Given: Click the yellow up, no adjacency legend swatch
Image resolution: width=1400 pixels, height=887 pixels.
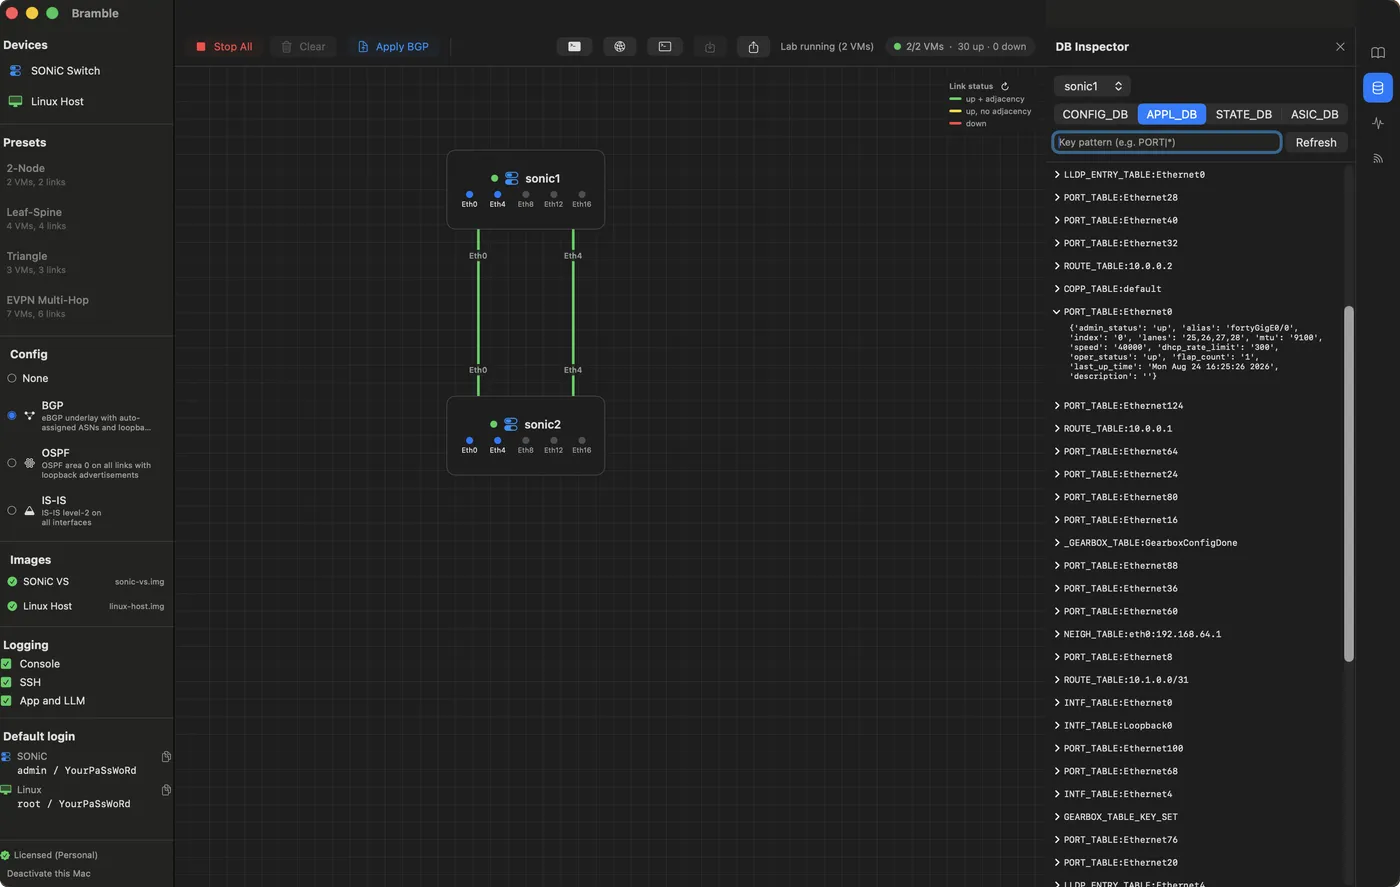Looking at the screenshot, I should click(x=955, y=111).
